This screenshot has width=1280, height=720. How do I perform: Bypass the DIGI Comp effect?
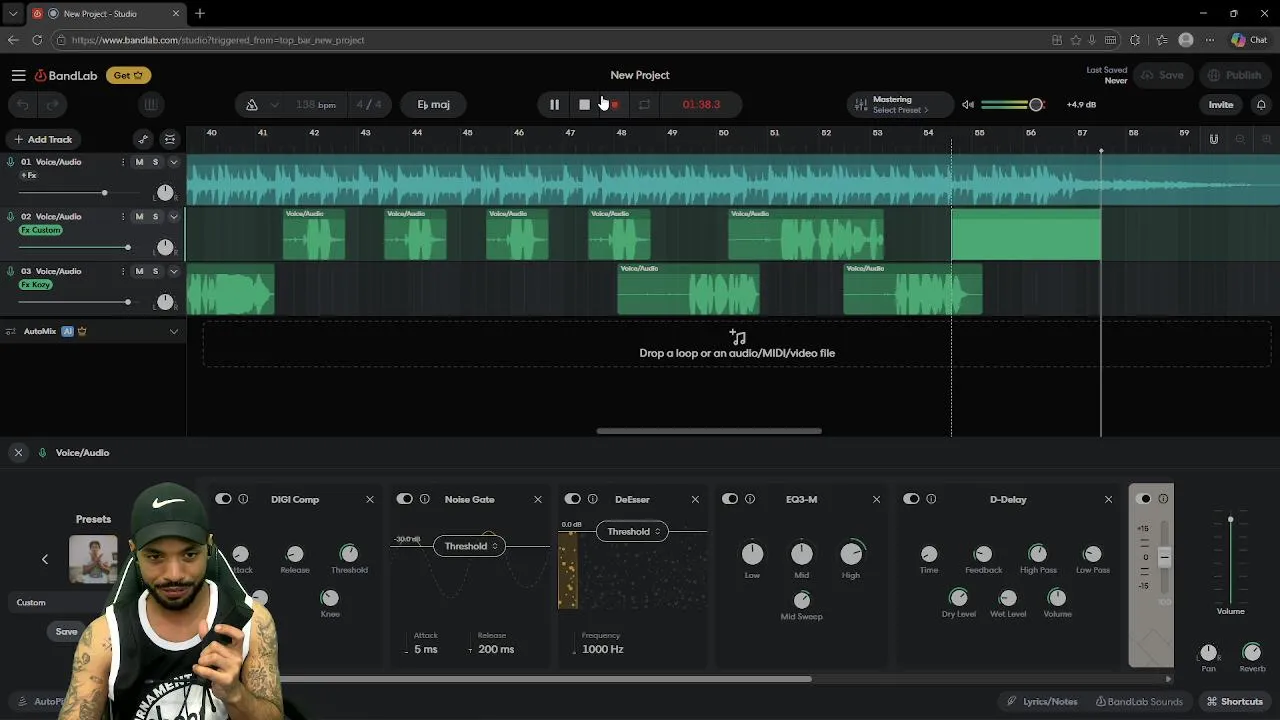tap(223, 499)
